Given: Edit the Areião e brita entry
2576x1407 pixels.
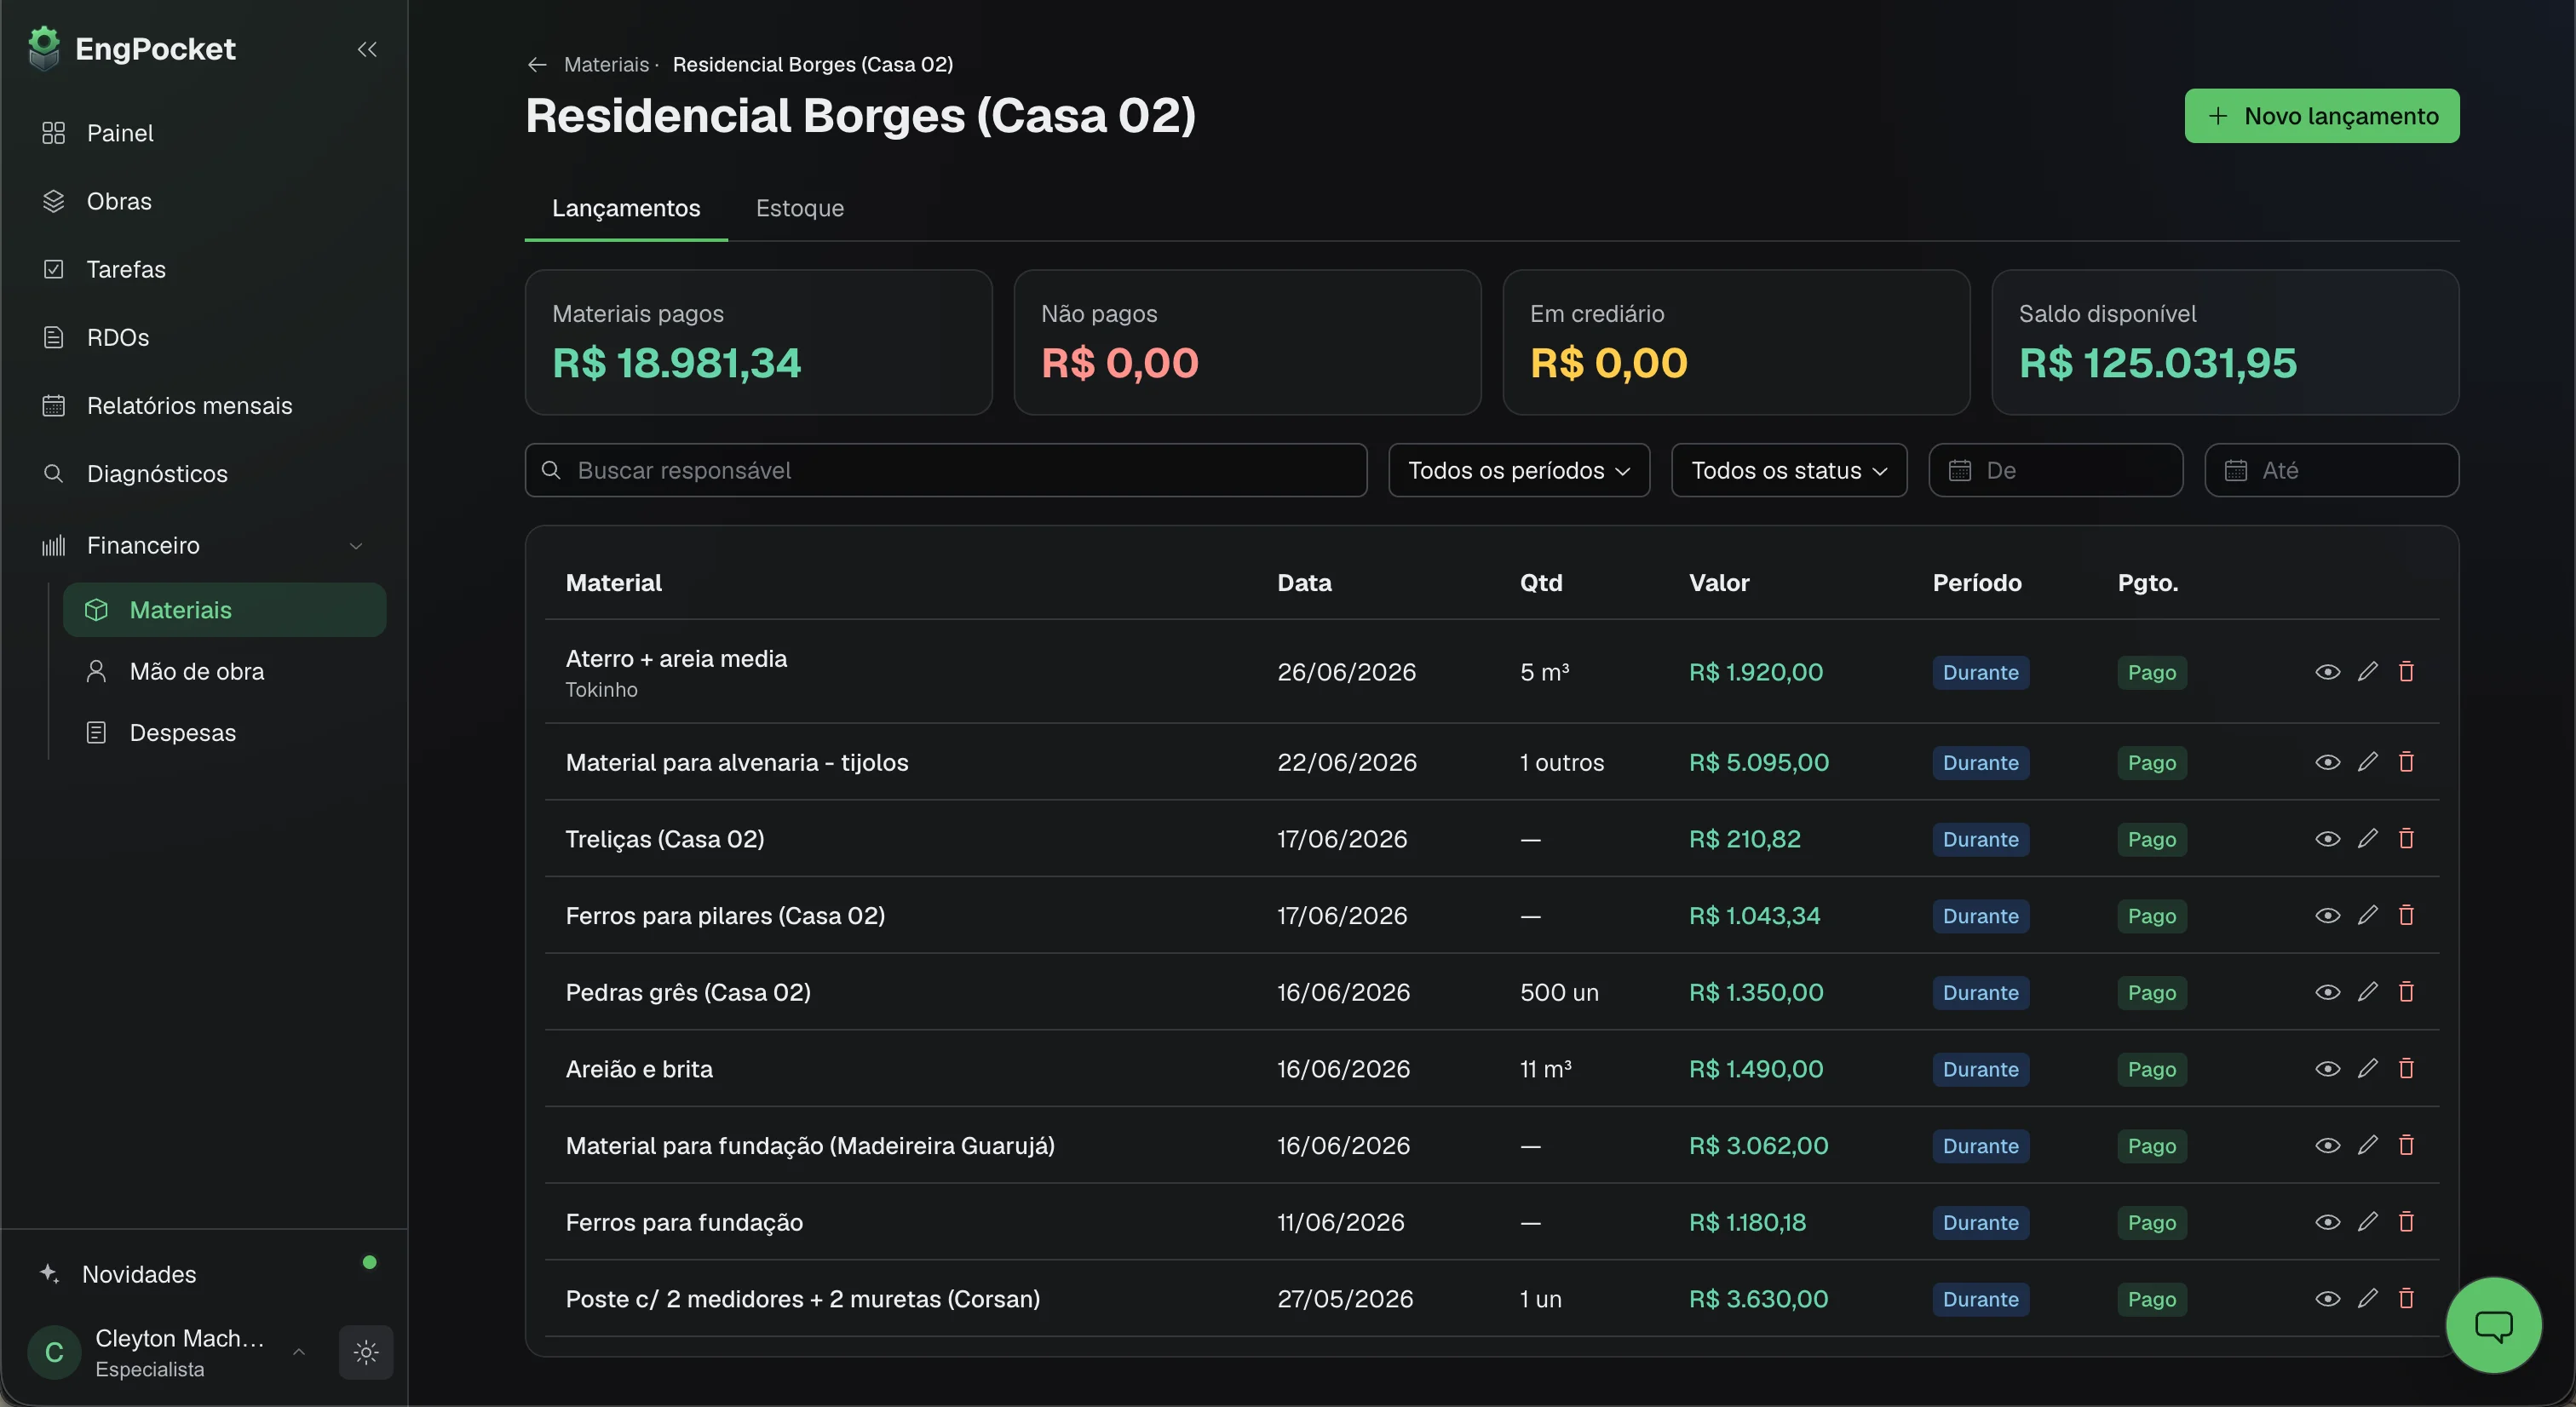Looking at the screenshot, I should [2367, 1069].
